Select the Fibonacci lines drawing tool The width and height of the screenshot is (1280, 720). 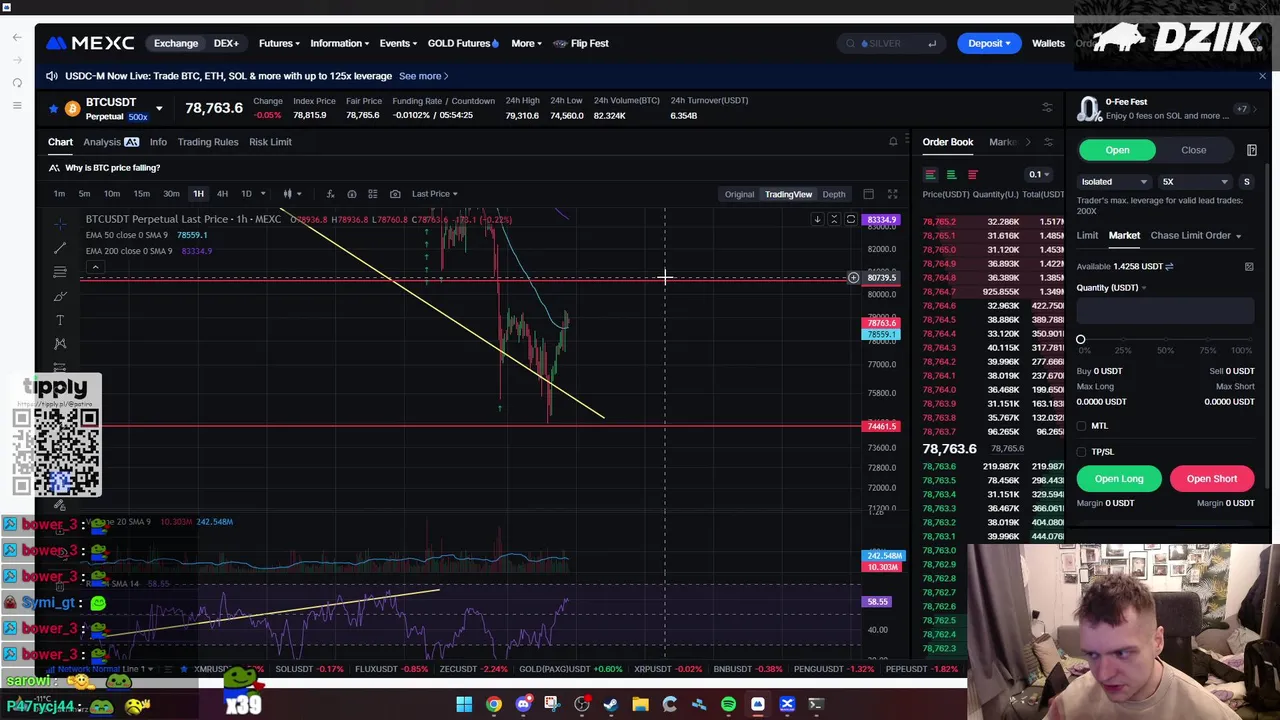click(x=60, y=272)
